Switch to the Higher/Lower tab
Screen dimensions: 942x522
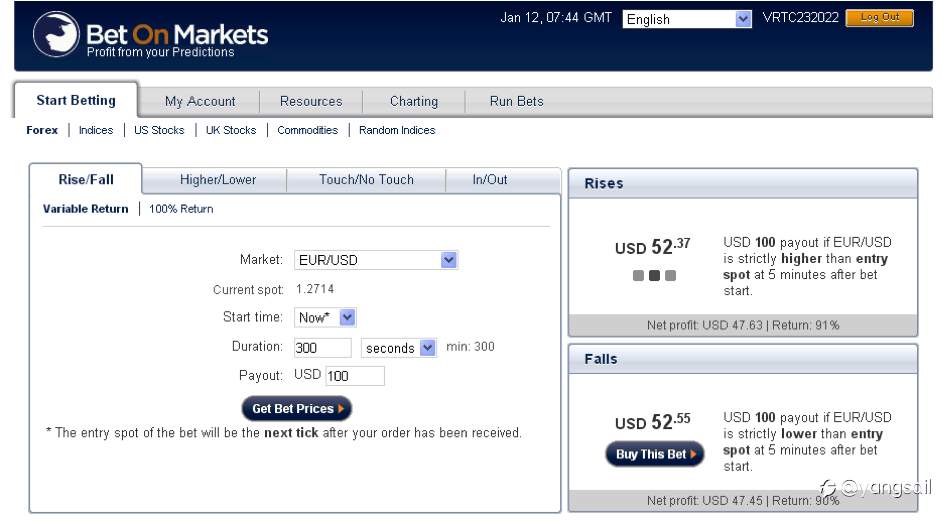217,180
